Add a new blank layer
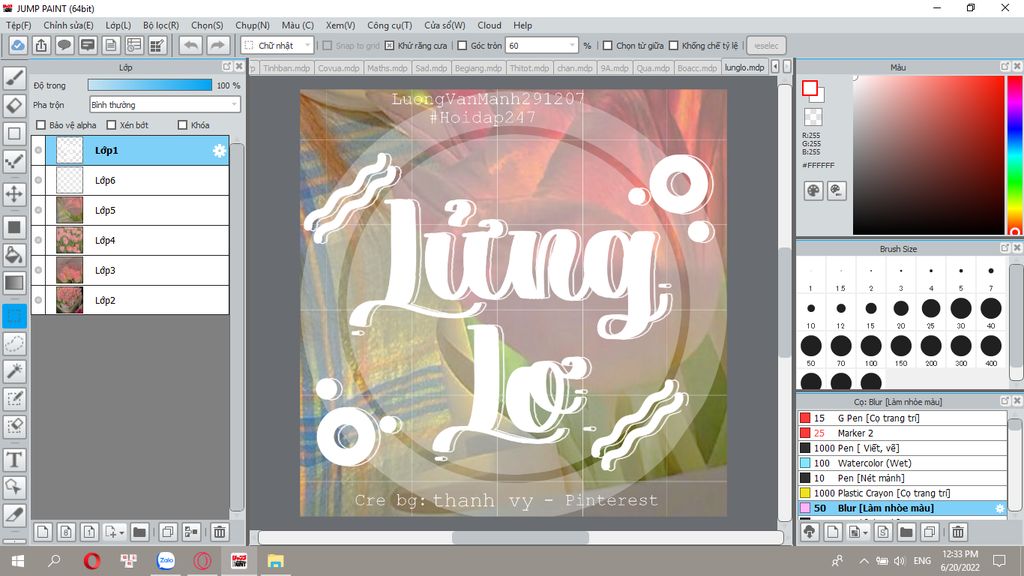 [x=42, y=532]
